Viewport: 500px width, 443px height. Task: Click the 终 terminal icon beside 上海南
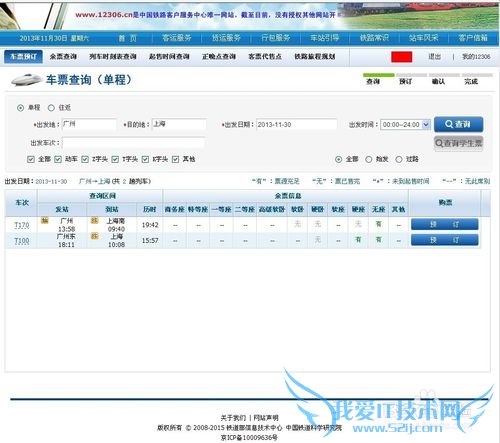(95, 220)
